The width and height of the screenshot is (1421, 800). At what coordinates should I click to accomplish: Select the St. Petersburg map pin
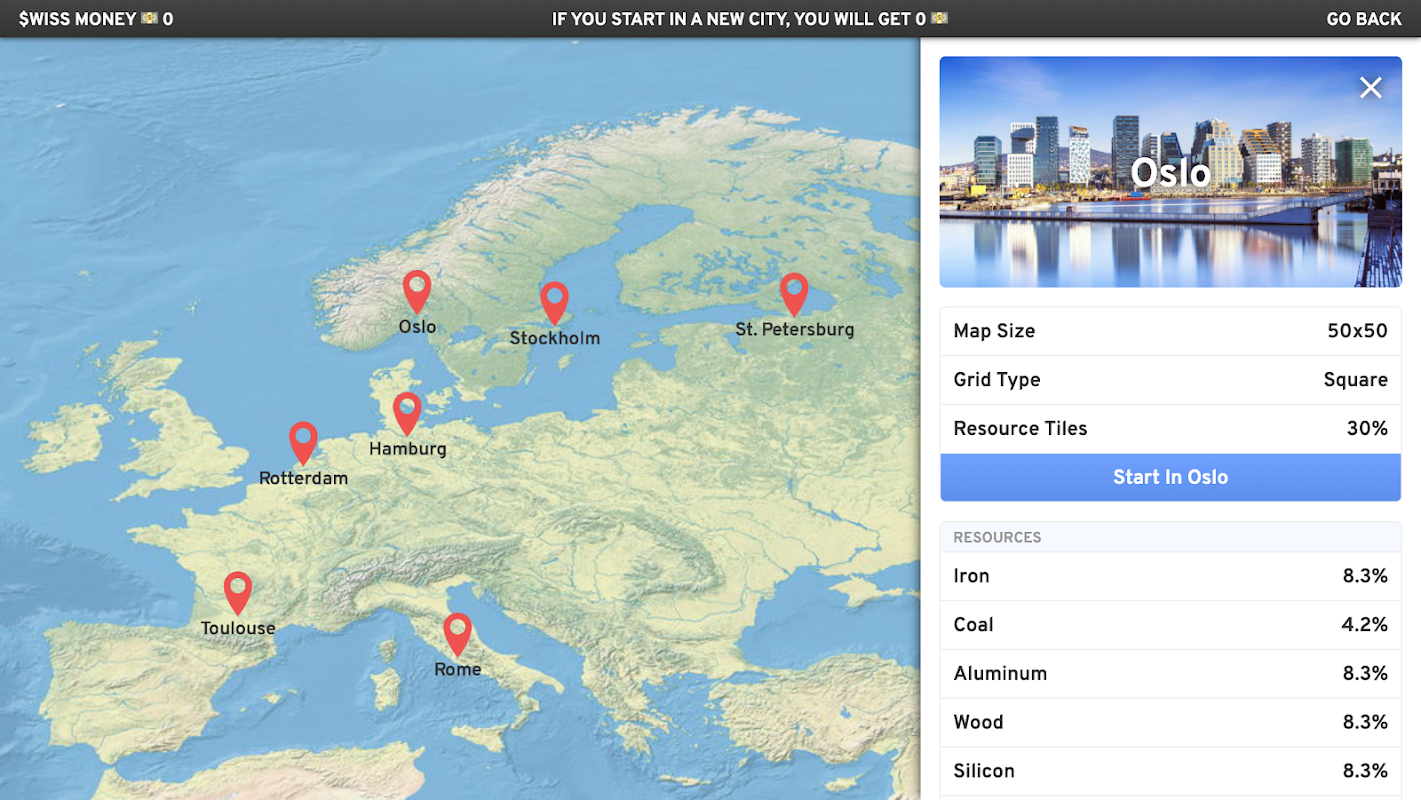pyautogui.click(x=794, y=295)
